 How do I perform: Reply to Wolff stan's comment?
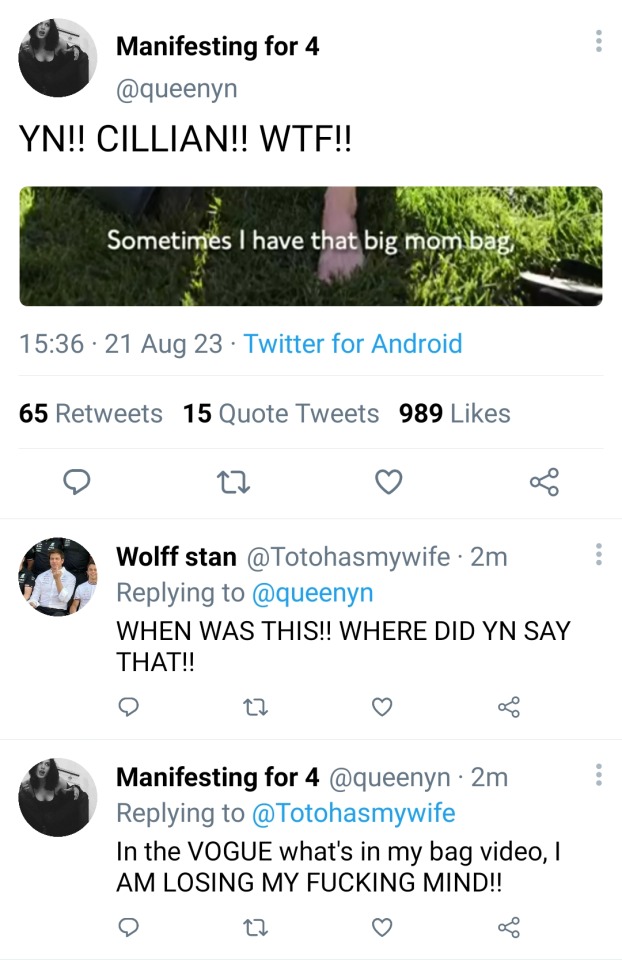click(129, 707)
